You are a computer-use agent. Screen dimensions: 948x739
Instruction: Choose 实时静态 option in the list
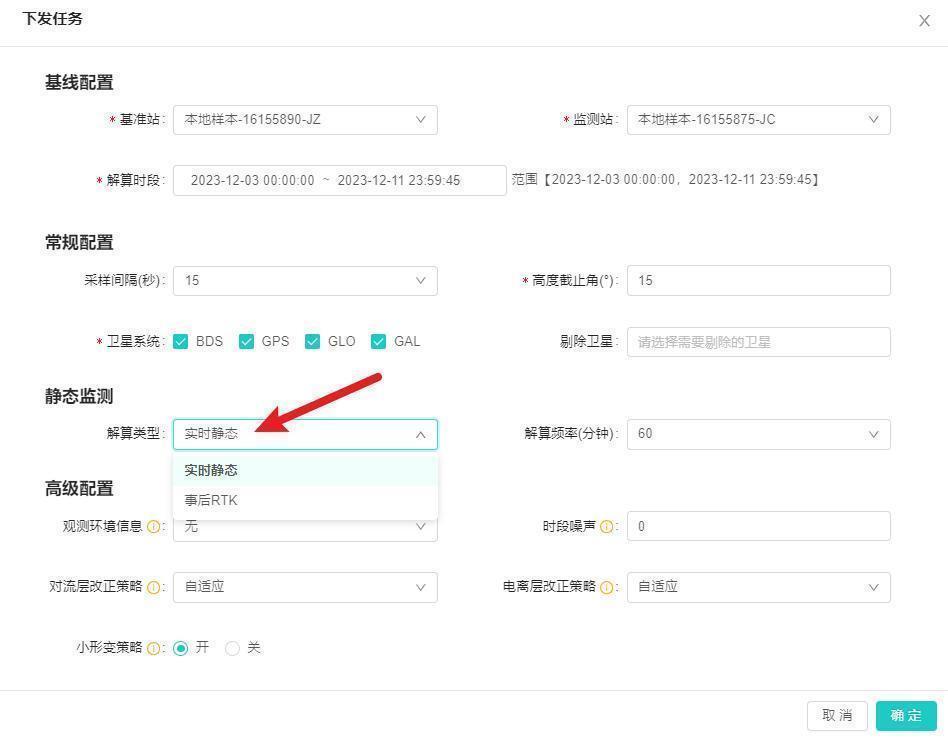[211, 470]
